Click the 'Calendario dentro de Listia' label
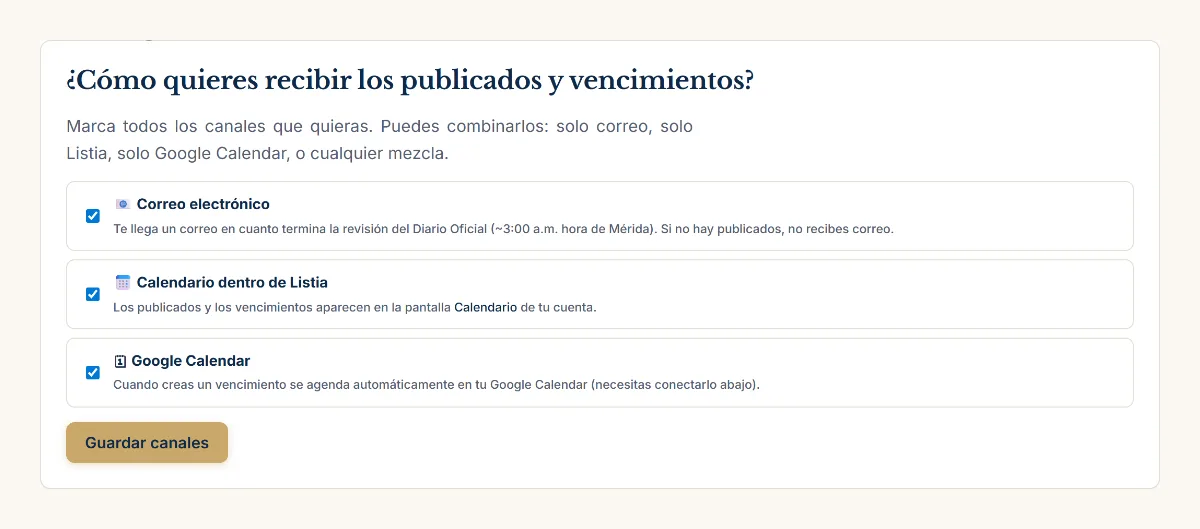The image size is (1200, 529). click(x=232, y=283)
